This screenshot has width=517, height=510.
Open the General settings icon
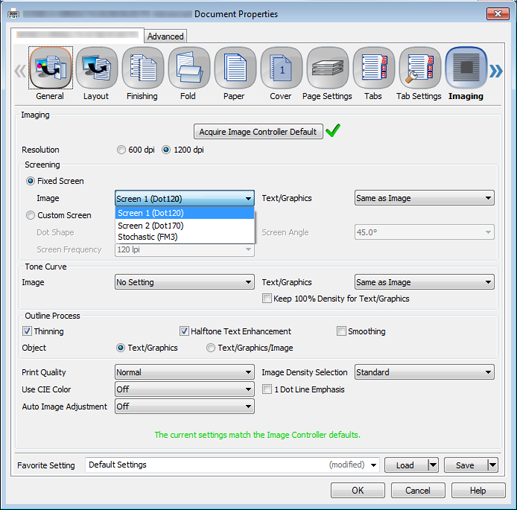pos(50,68)
